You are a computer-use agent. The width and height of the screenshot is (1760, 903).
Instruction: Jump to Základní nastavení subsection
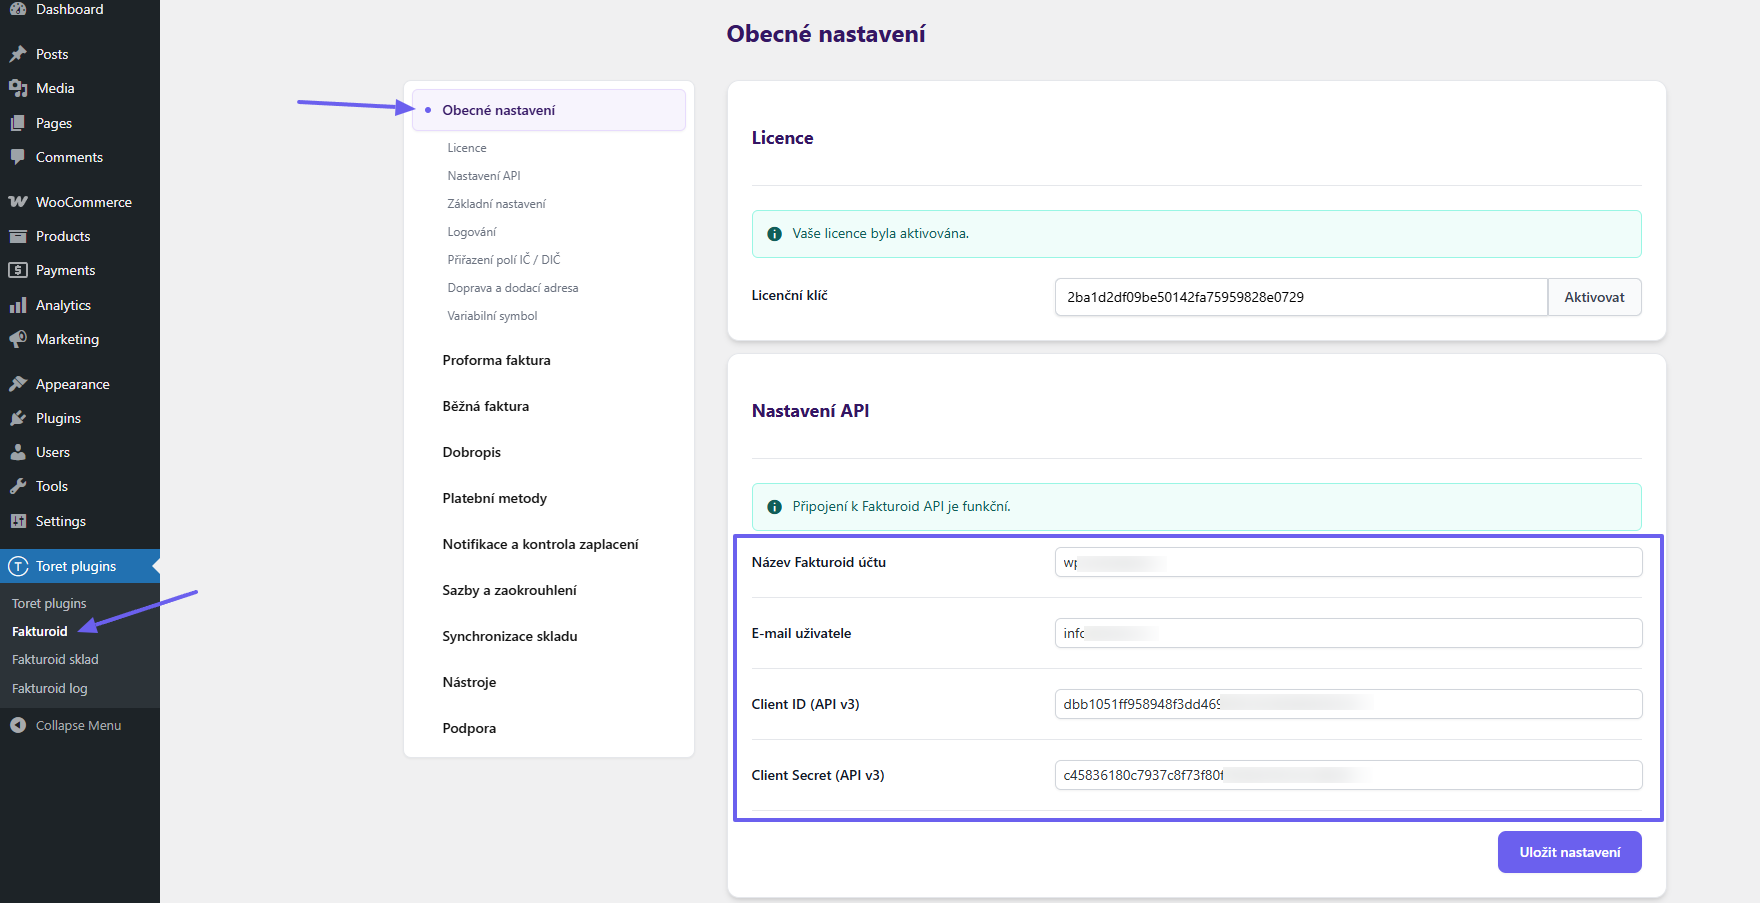click(496, 204)
